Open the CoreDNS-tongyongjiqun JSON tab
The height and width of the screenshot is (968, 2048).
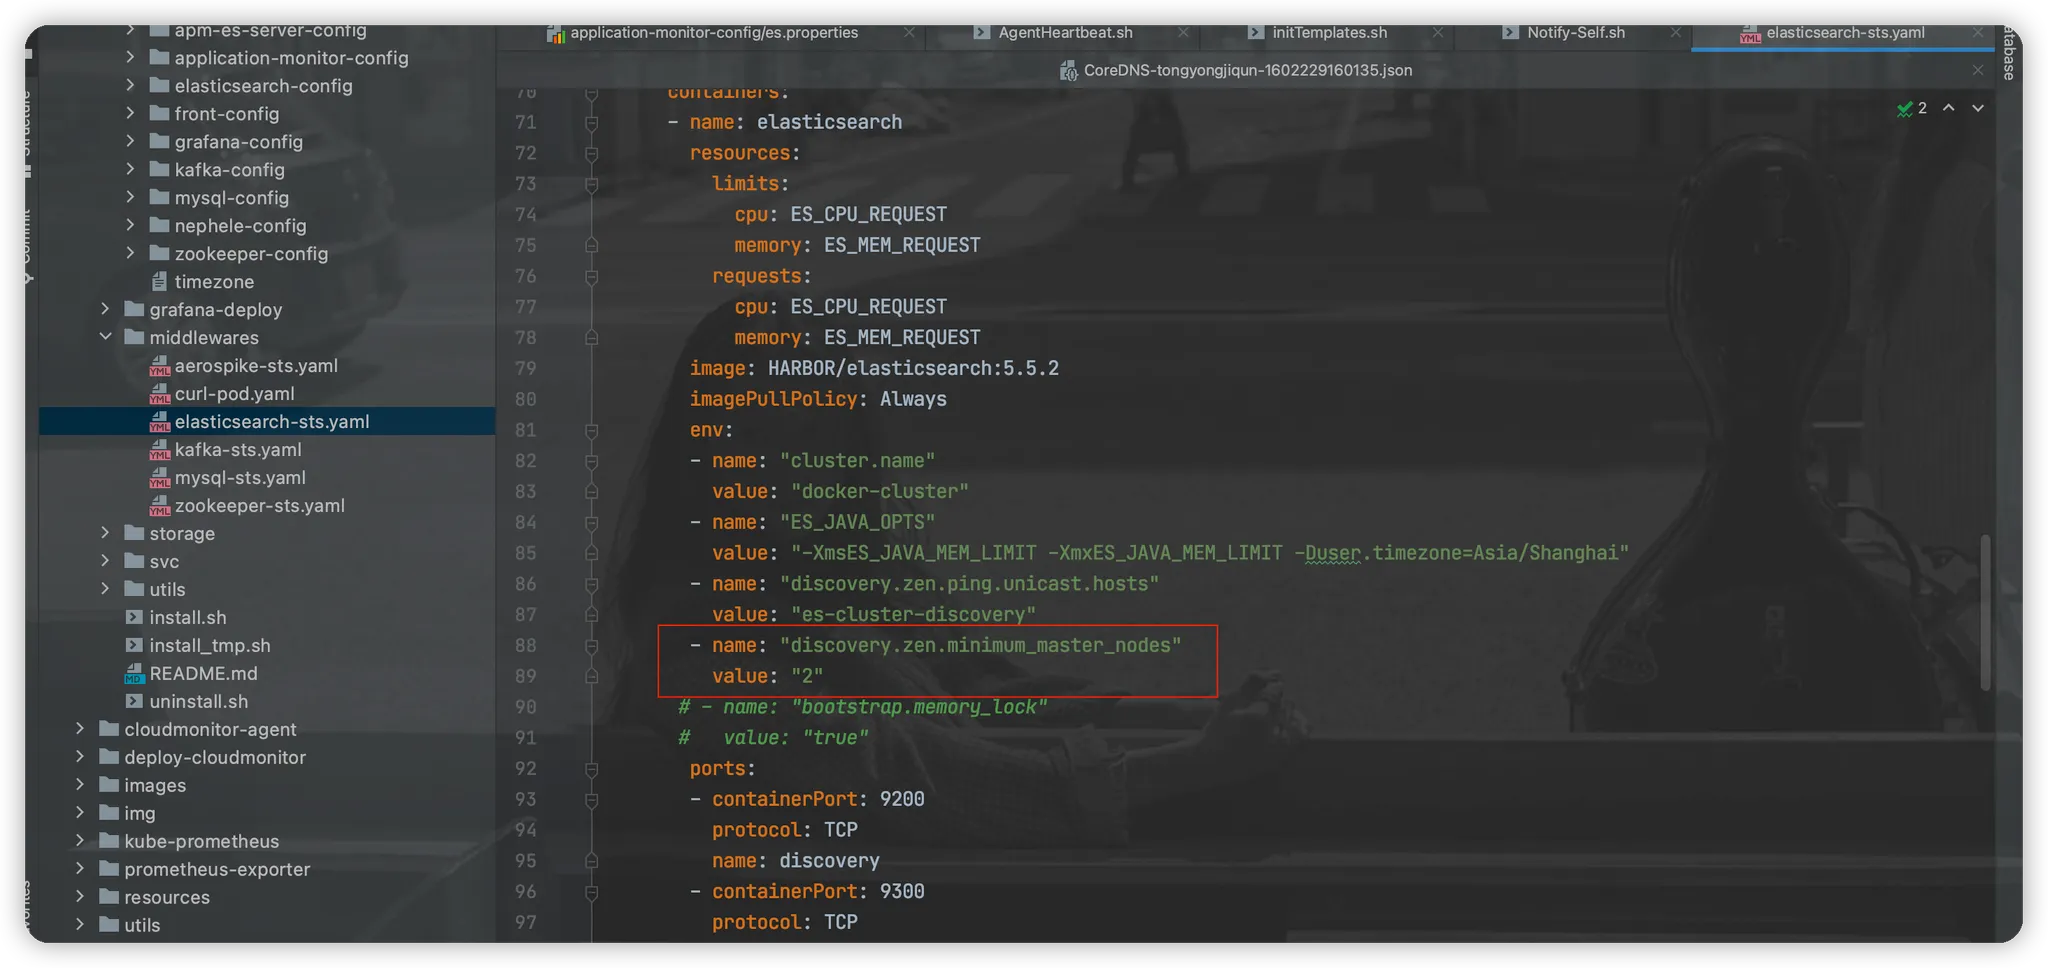1248,71
